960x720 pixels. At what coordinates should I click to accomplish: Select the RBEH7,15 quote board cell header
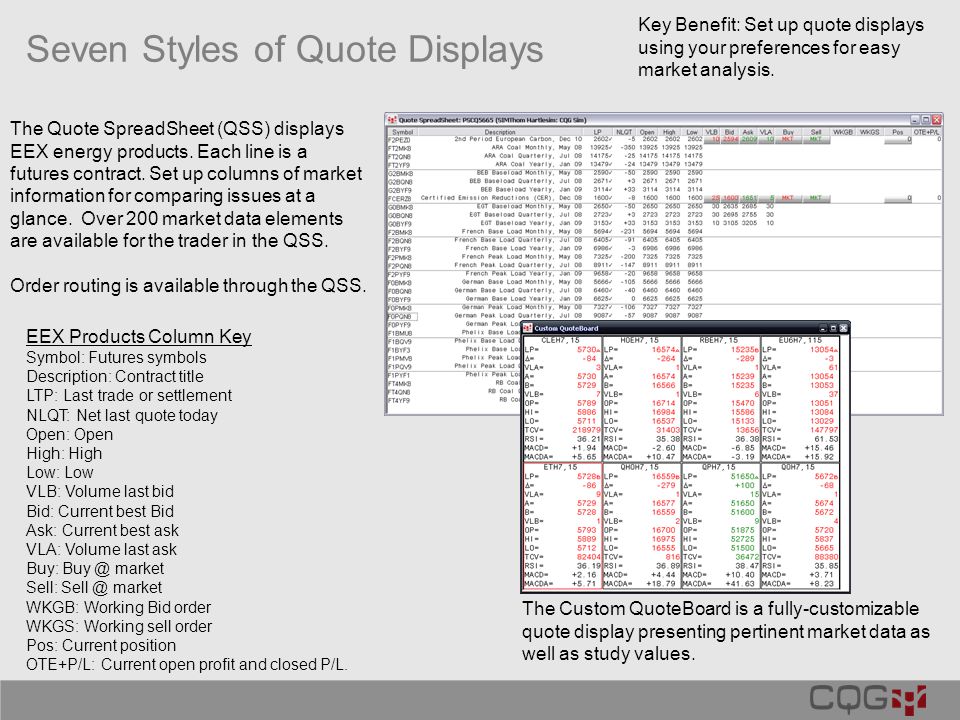pyautogui.click(x=721, y=340)
